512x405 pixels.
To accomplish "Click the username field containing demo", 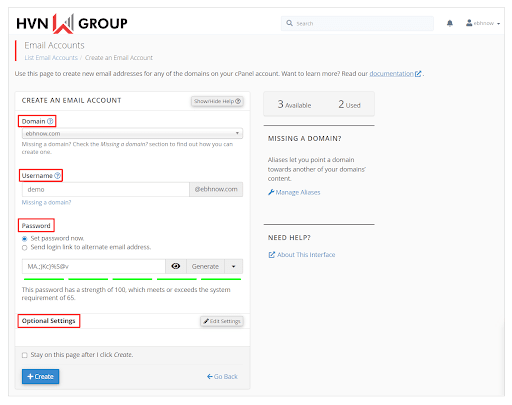I will [106, 189].
